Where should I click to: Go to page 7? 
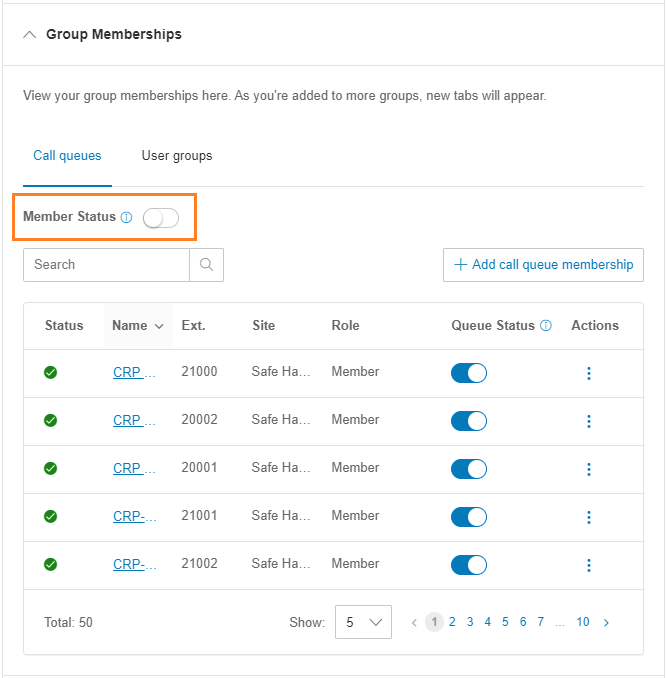(x=540, y=622)
